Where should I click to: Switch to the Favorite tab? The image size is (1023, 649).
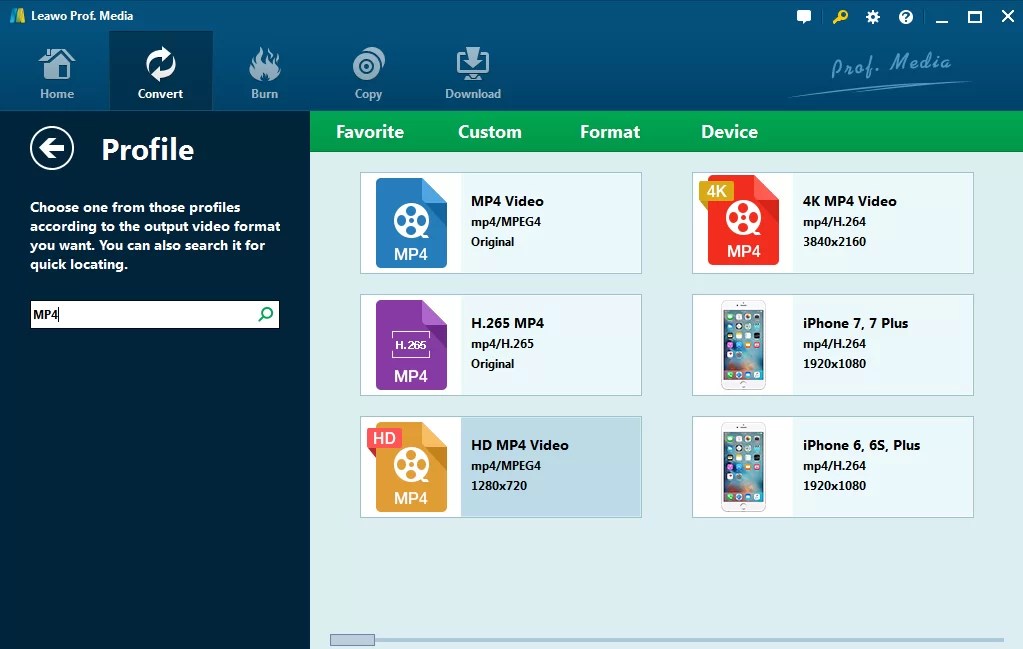pyautogui.click(x=370, y=131)
